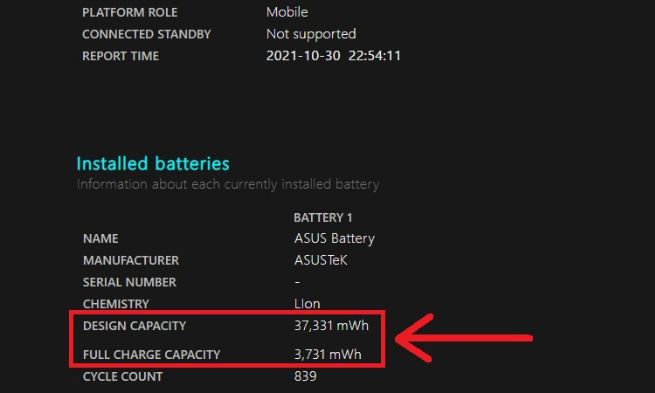The image size is (655, 393).
Task: Select the Installed batteries heading
Action: (153, 163)
